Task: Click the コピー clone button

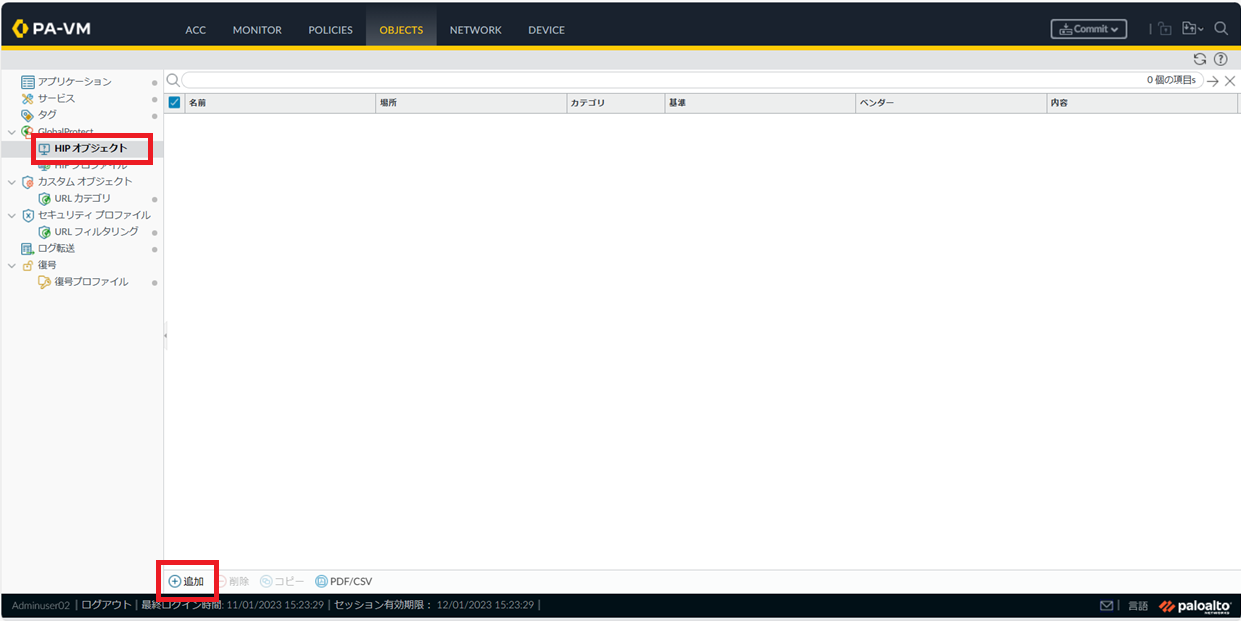Action: 282,581
